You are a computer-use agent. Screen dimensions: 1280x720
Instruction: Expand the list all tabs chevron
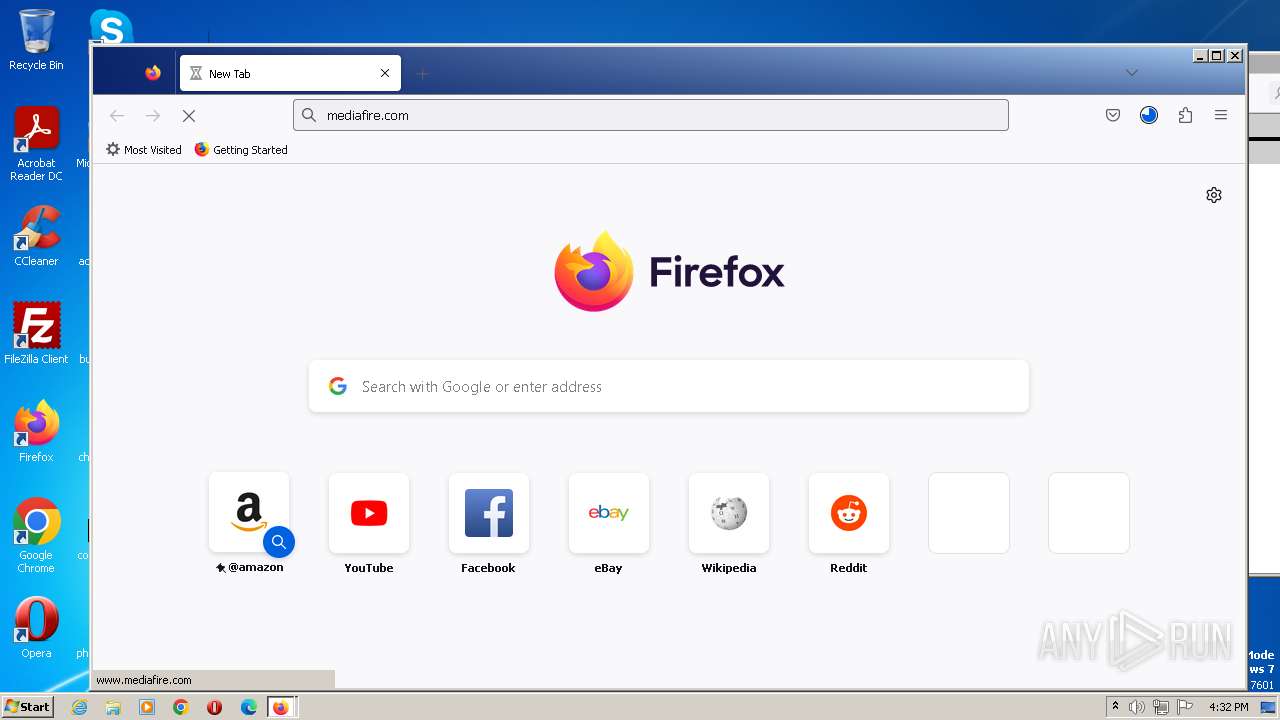[x=1131, y=73]
